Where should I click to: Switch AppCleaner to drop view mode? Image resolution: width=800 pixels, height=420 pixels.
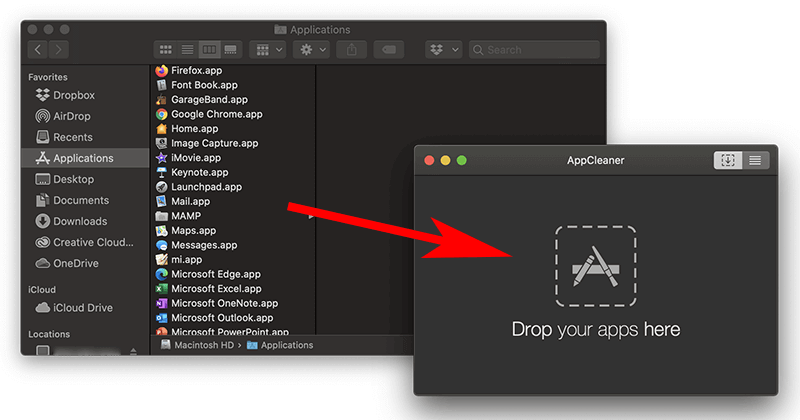[x=728, y=160]
